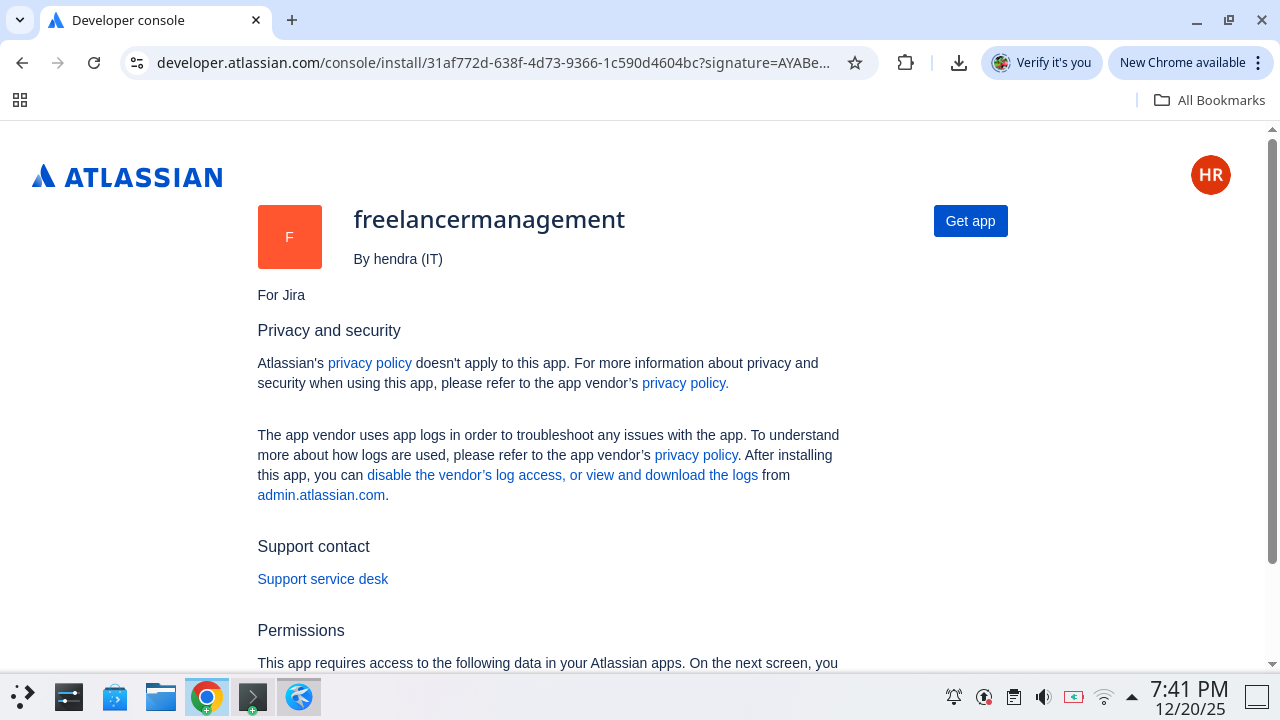This screenshot has height=720, width=1280.
Task: View site information icon in address bar
Action: pyautogui.click(x=138, y=63)
